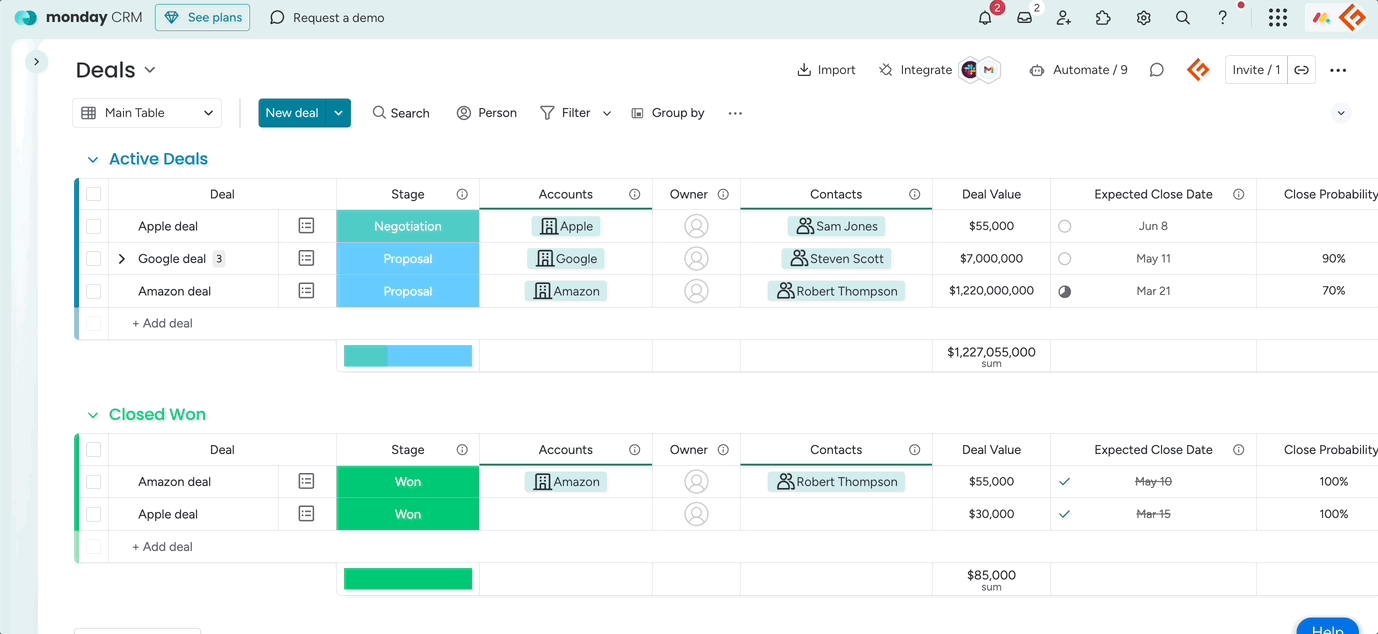Screen dimensions: 1378x634
Task: Assign owner avatar for Apple deal in Active Deals
Action: click(x=696, y=226)
